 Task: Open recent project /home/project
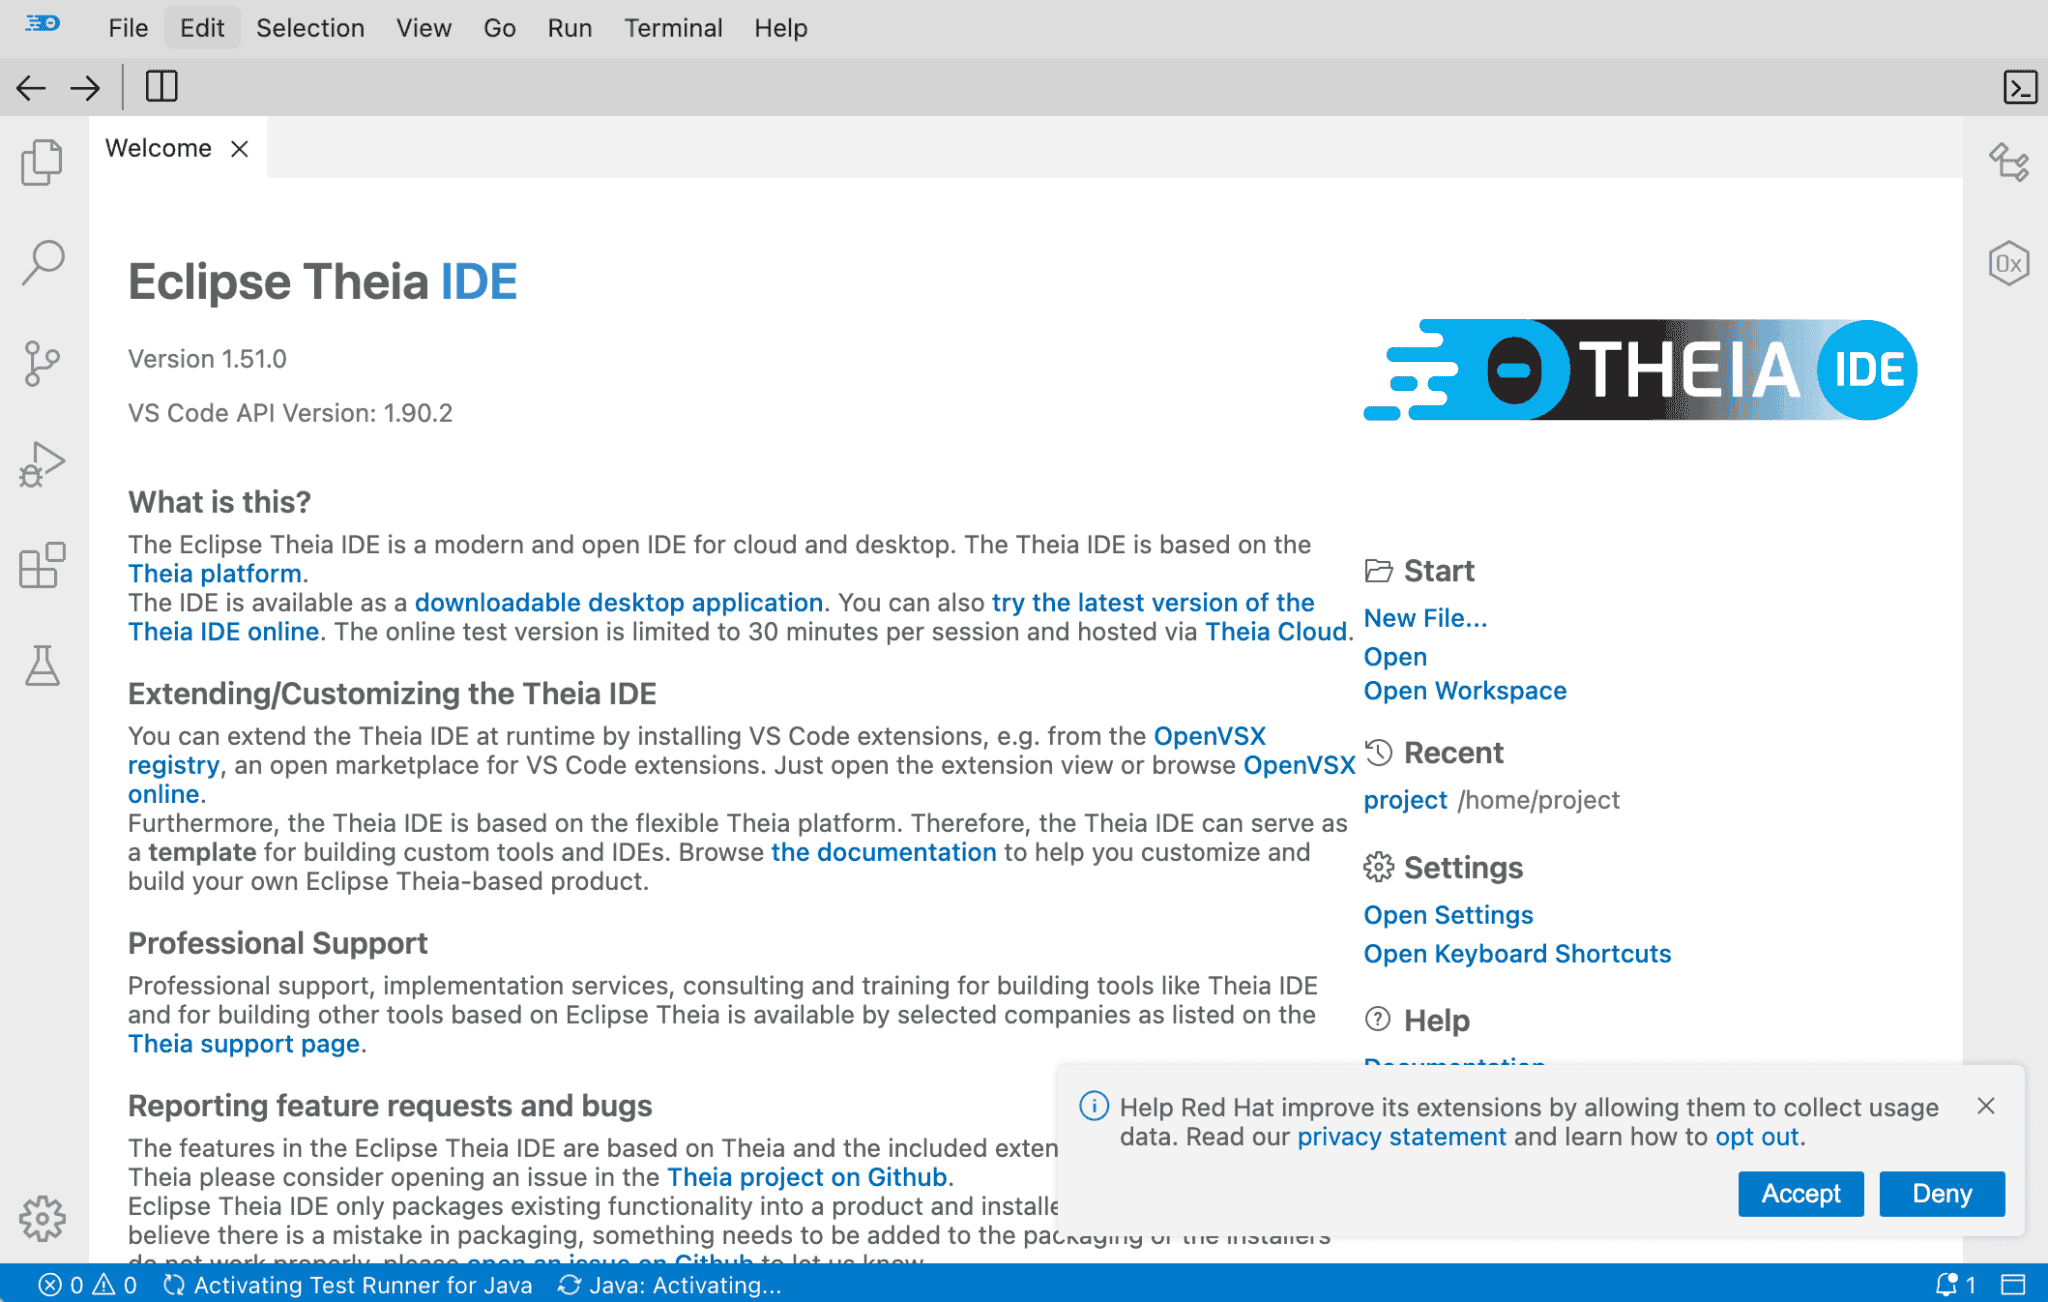(x=1405, y=799)
